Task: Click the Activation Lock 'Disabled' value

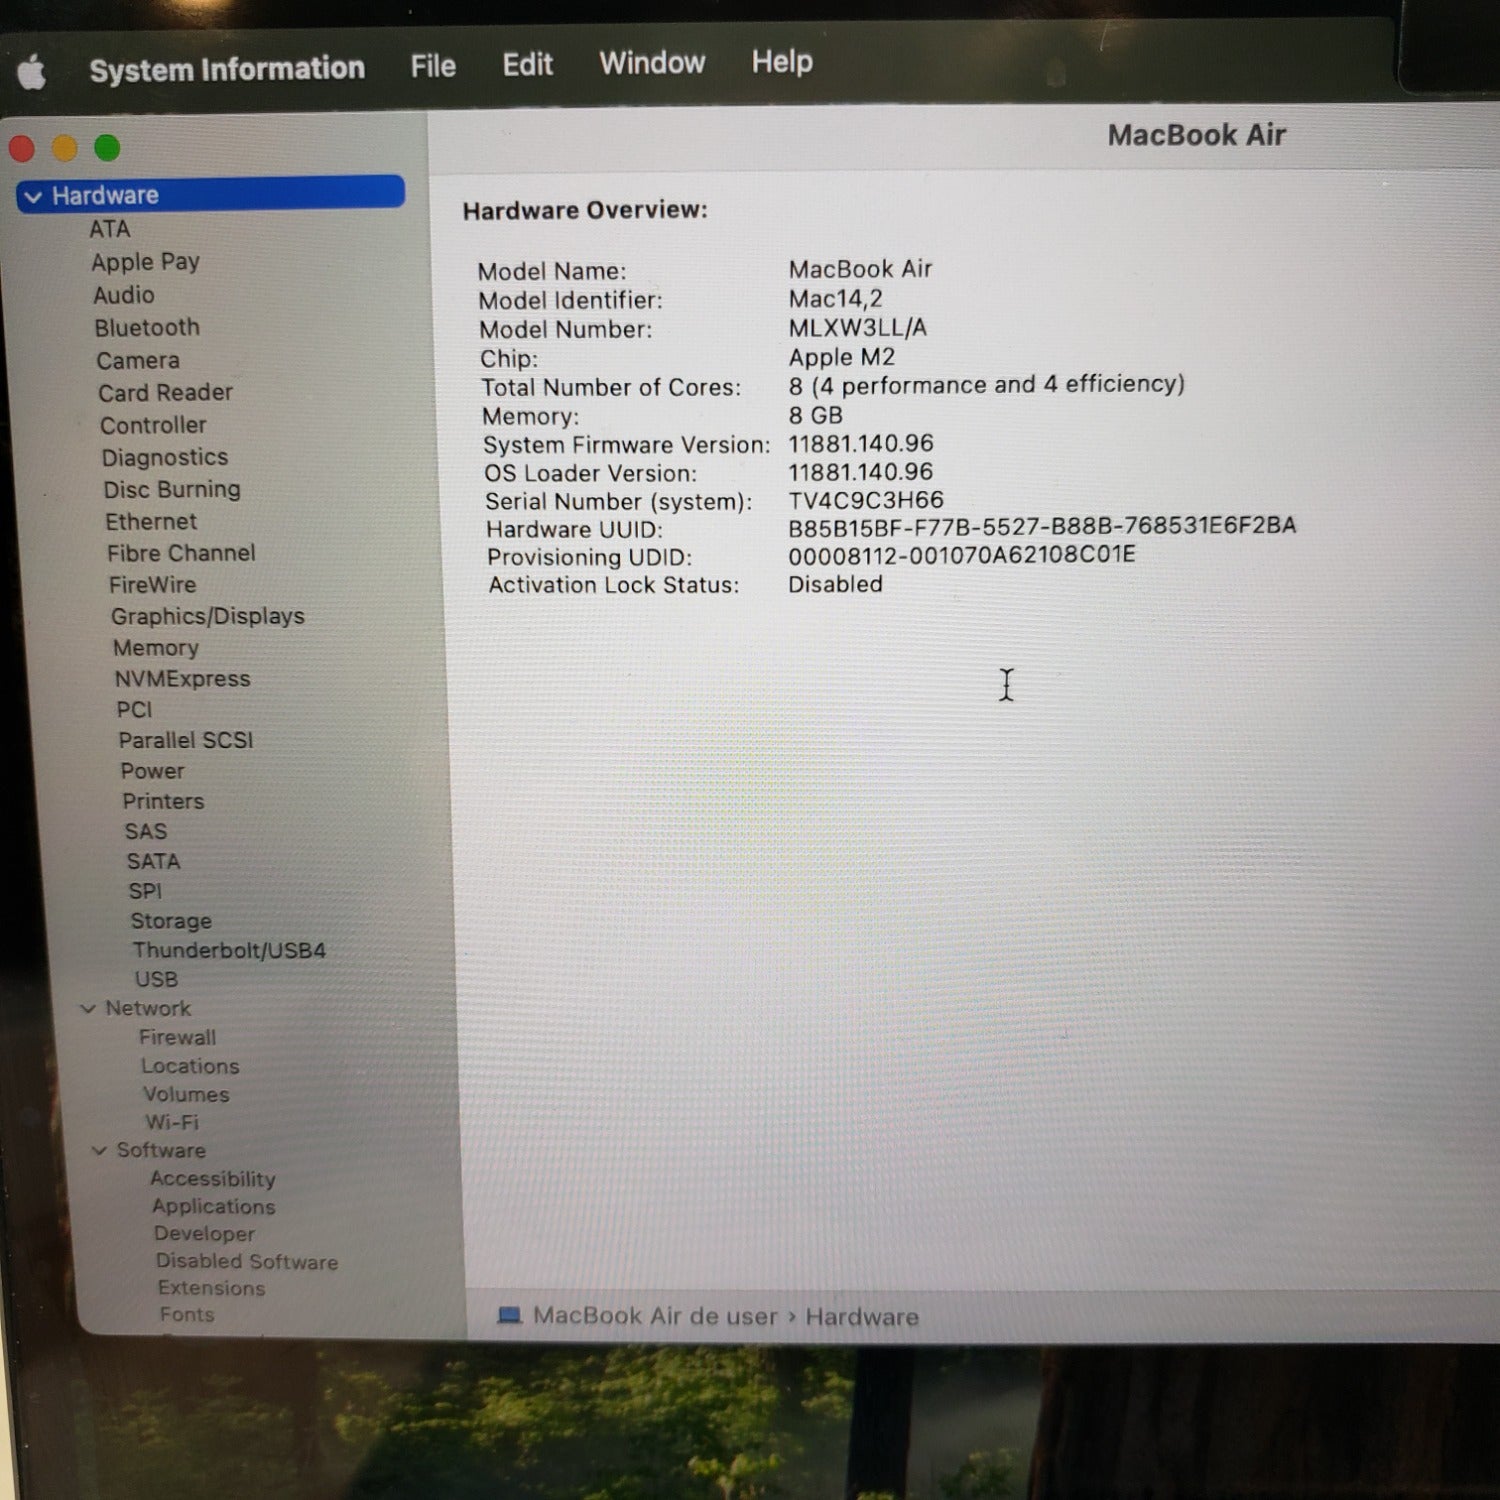Action: (835, 584)
